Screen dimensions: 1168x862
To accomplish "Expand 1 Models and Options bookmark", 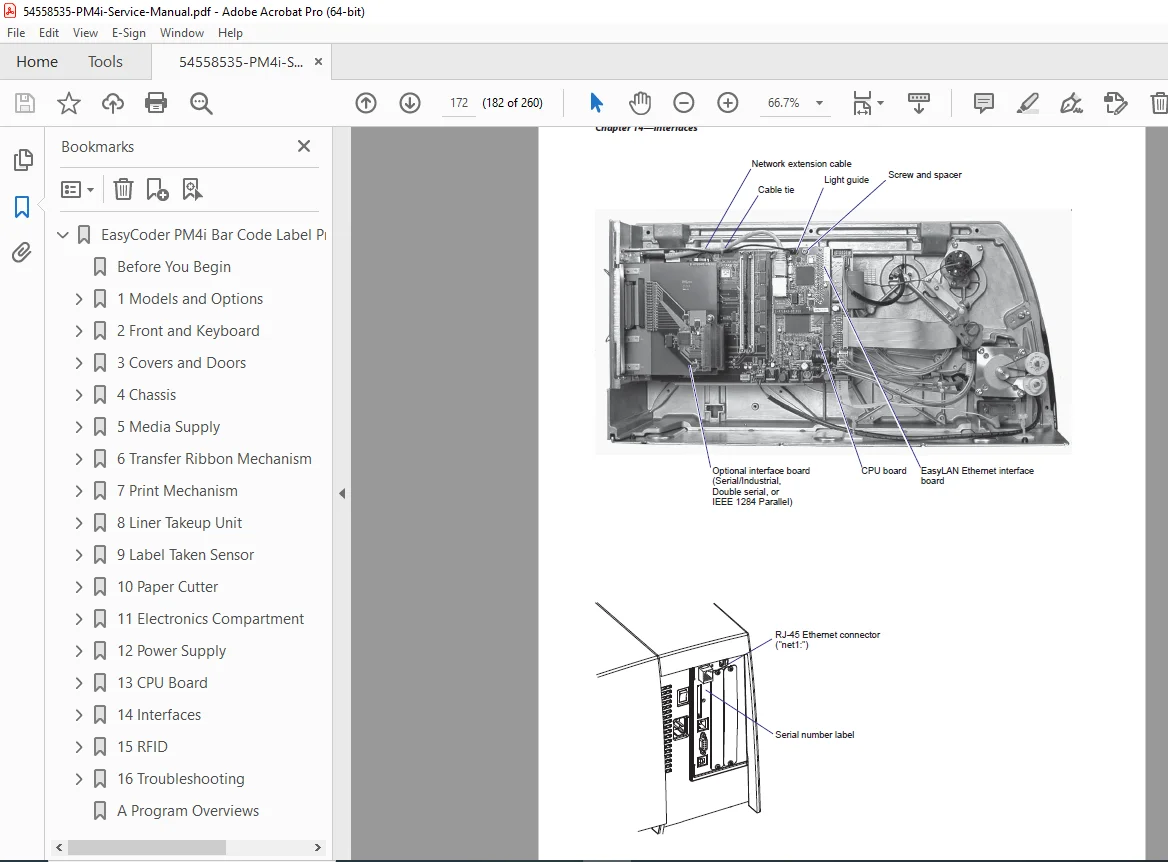I will [79, 299].
